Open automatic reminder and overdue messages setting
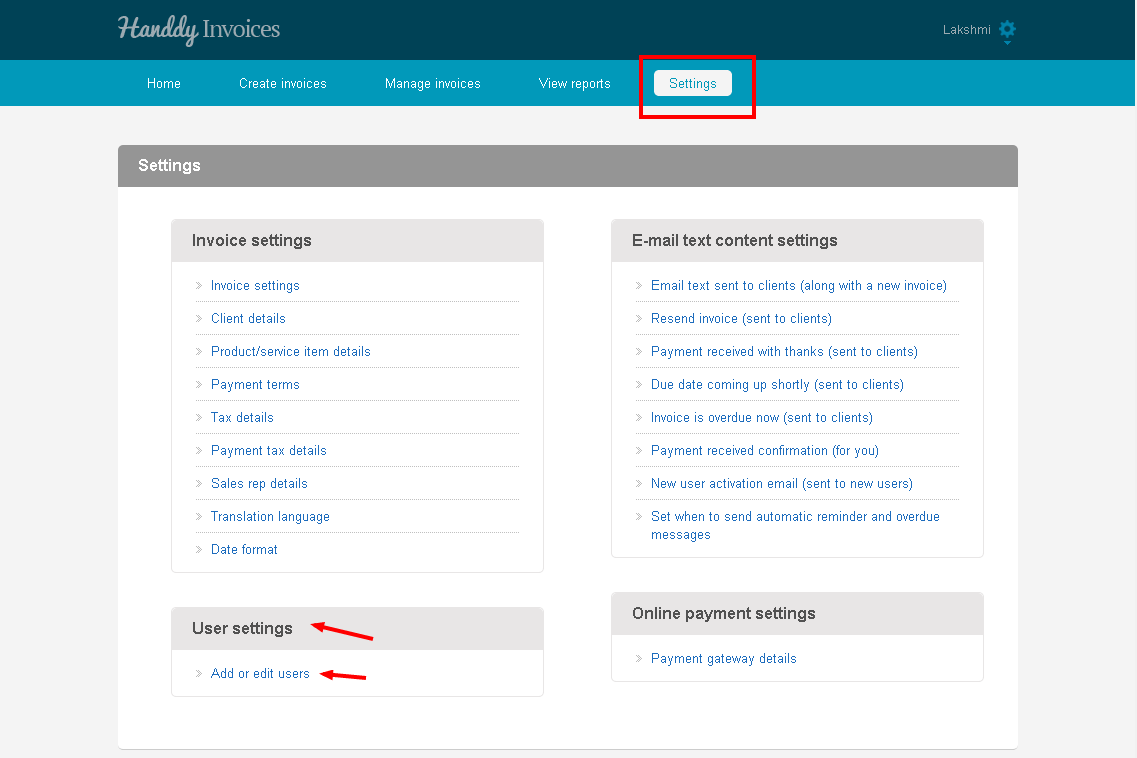 coord(795,526)
